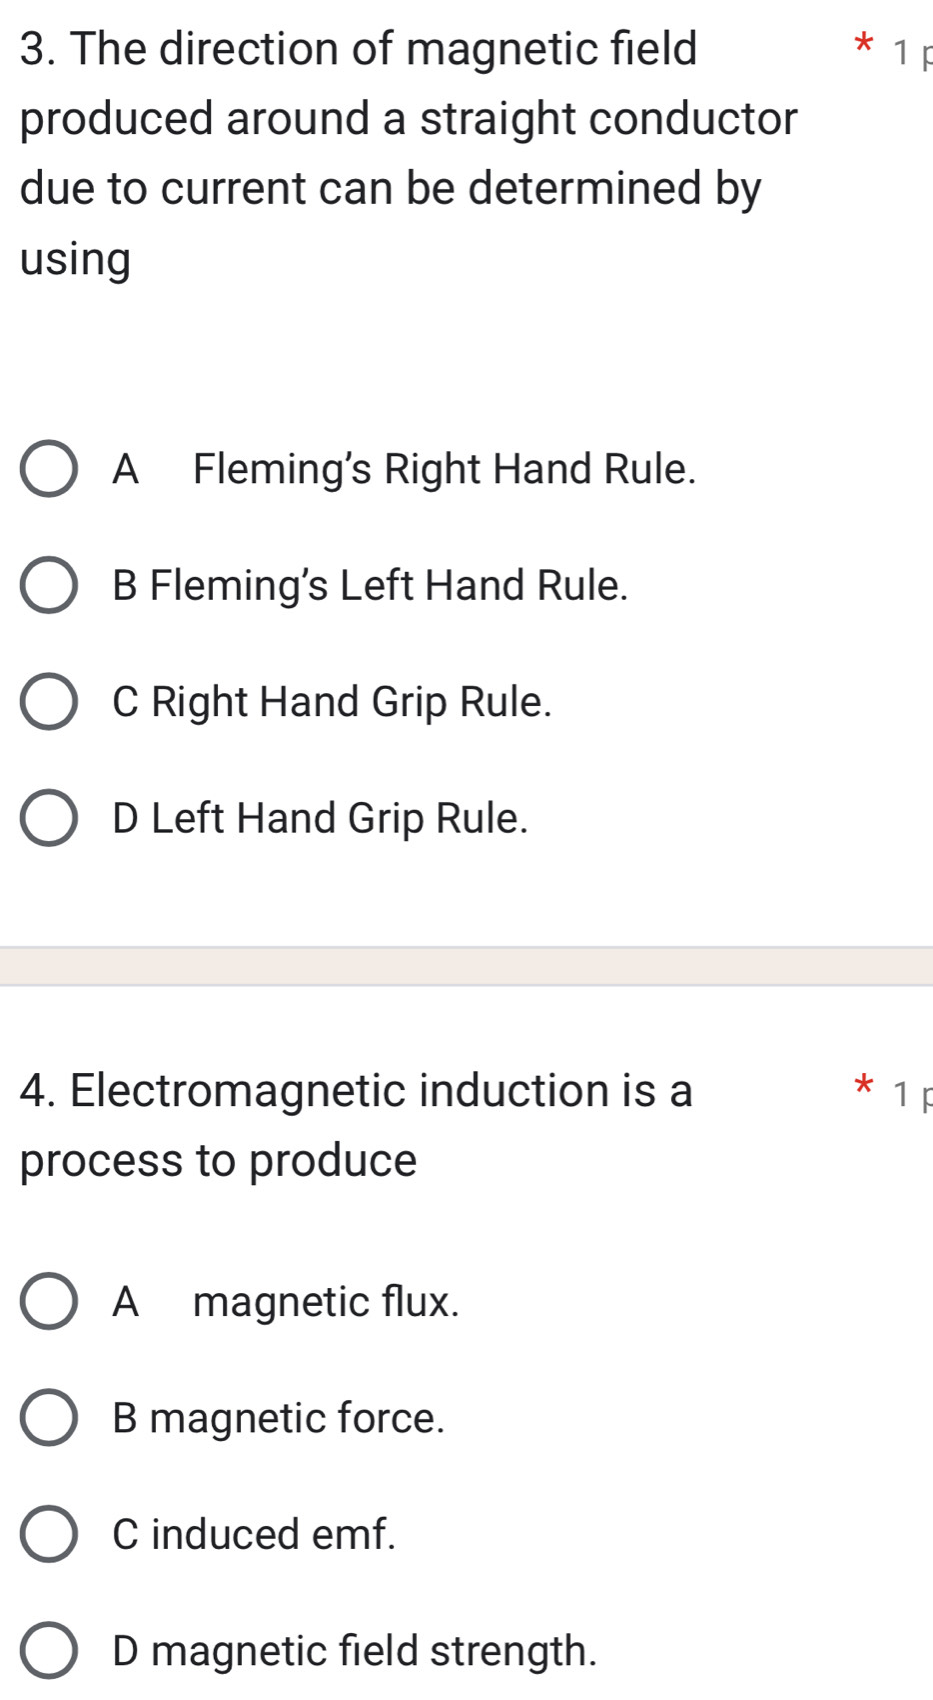Choose the magnetic flux answer for question 4
This screenshot has width=933, height=1700.
[x=52, y=1302]
